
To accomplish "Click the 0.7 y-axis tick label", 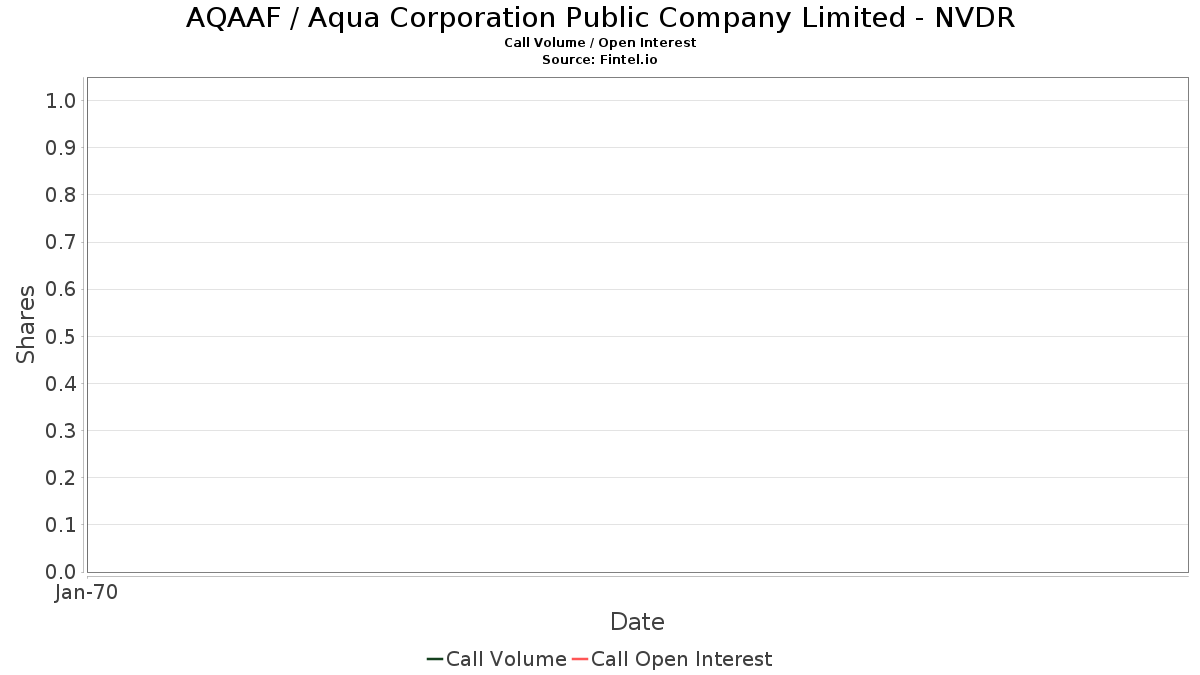I will click(61, 242).
